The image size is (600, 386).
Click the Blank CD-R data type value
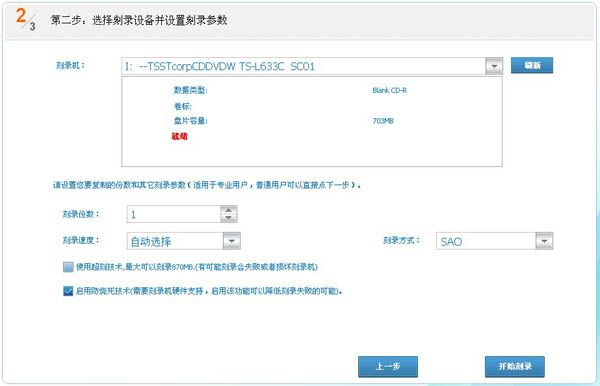click(390, 90)
